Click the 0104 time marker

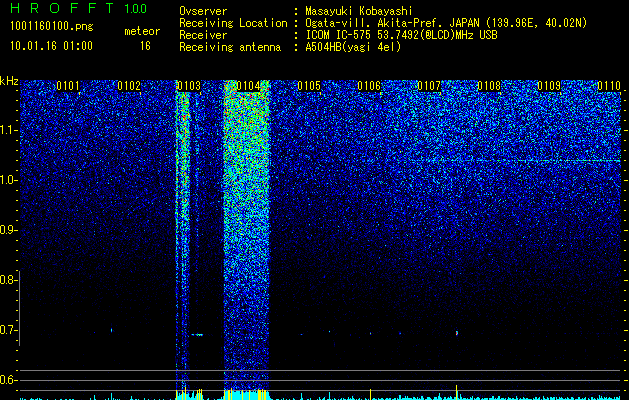(248, 86)
